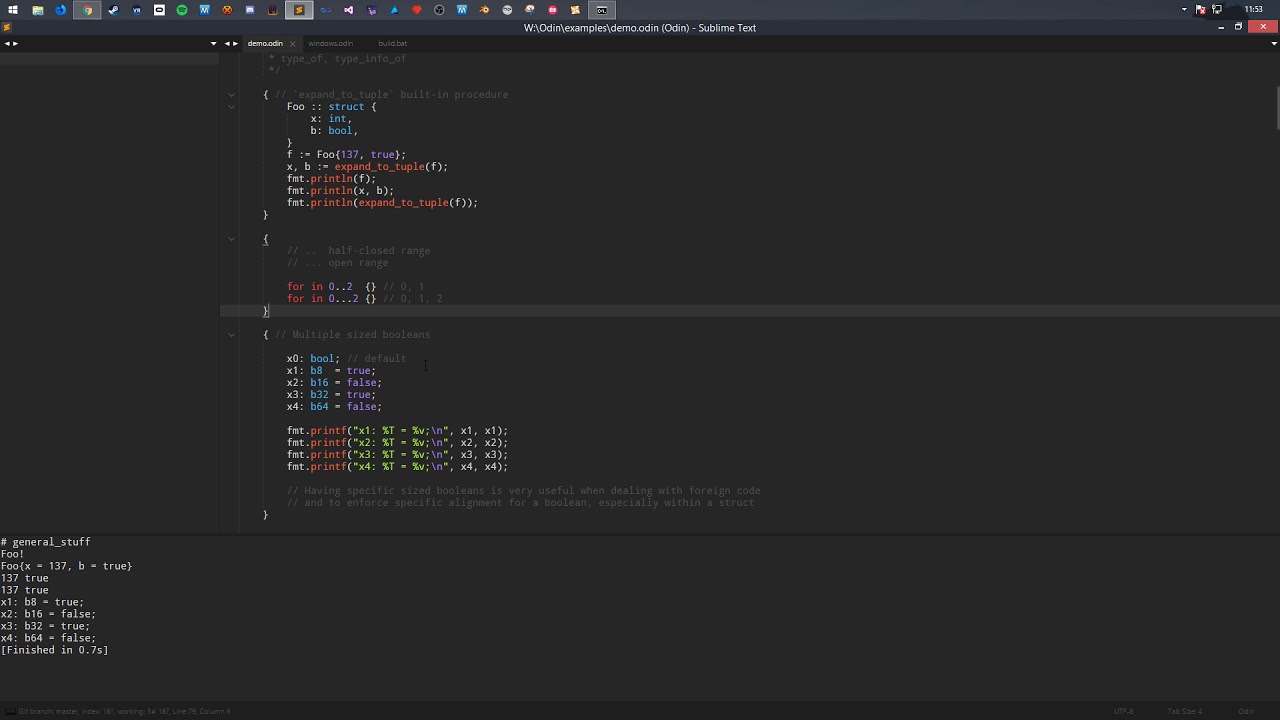
Task: Click the "Foo :: struct {" line
Action: click(x=332, y=107)
